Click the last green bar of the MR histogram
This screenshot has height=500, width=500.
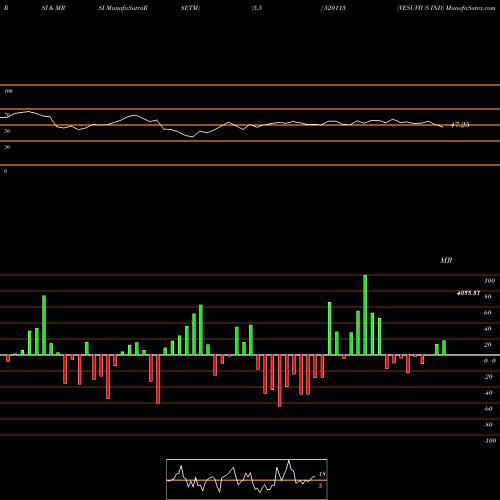point(444,348)
